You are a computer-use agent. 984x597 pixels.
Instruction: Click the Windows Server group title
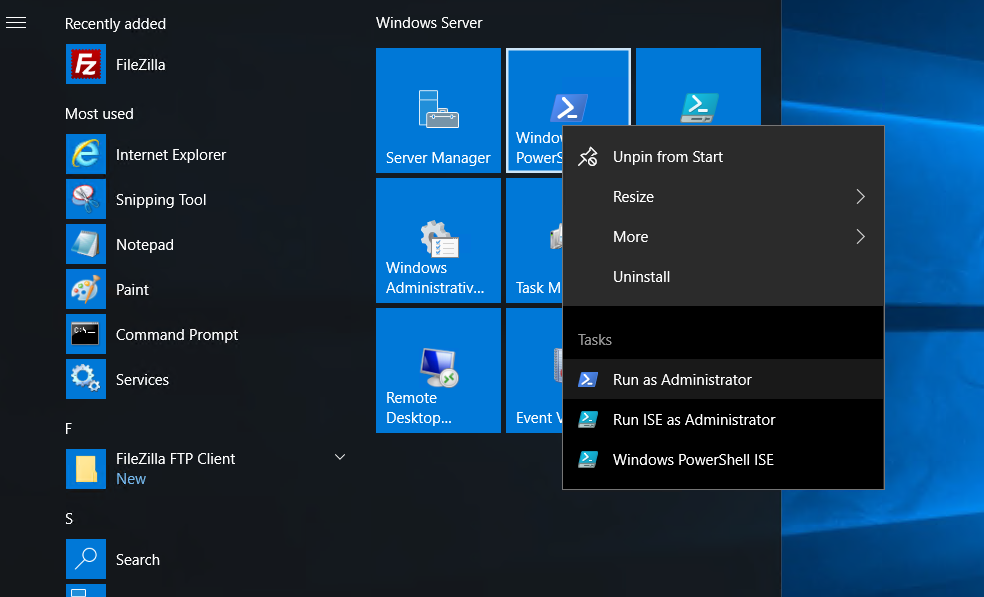429,23
